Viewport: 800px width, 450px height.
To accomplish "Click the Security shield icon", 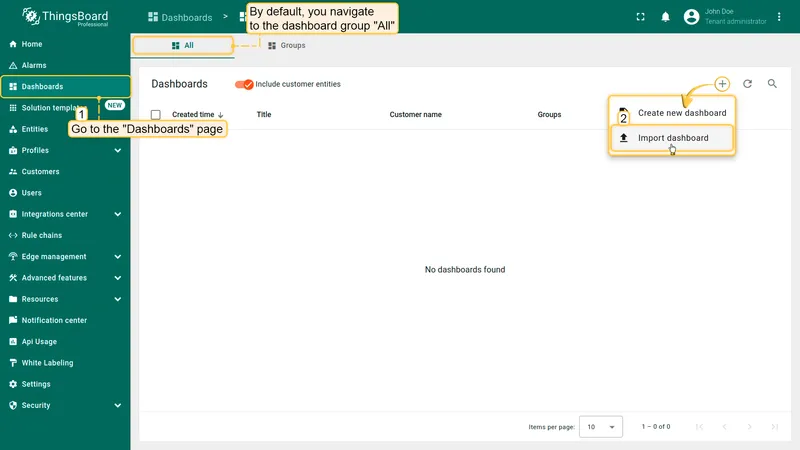I will pyautogui.click(x=13, y=405).
